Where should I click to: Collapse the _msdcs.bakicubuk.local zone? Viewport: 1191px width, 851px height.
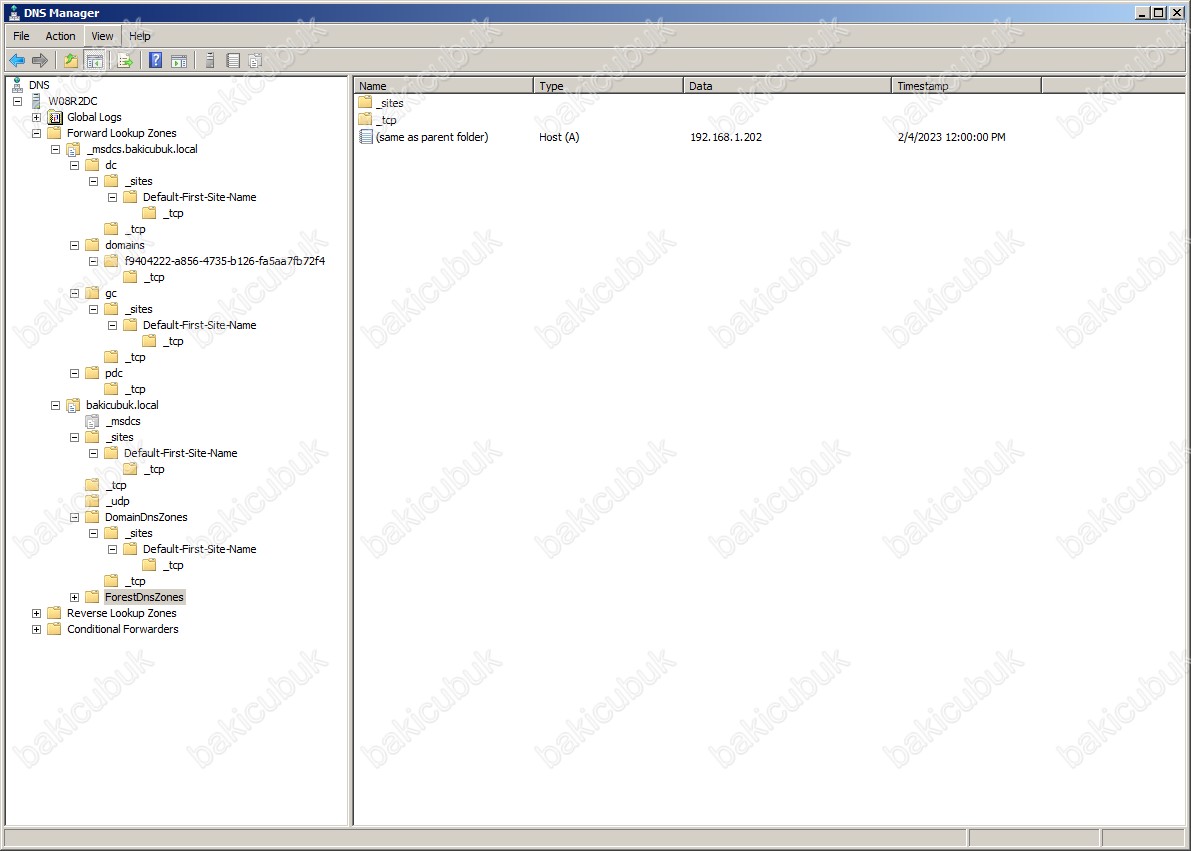pyautogui.click(x=55, y=149)
